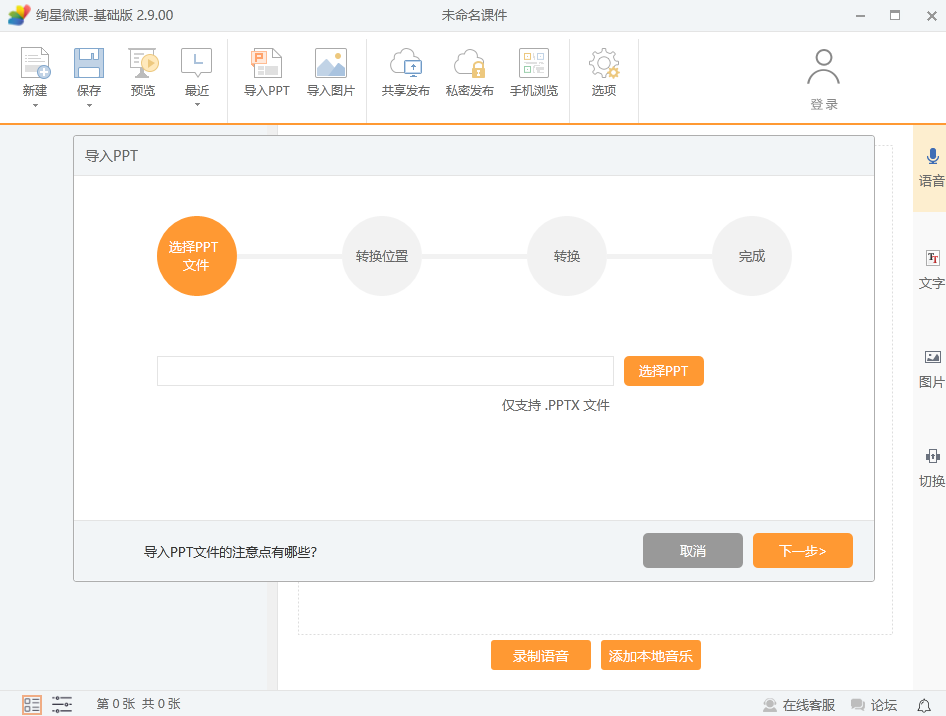Viewport: 946px width, 716px height.
Task: Click the 新建 new document icon
Action: click(35, 63)
